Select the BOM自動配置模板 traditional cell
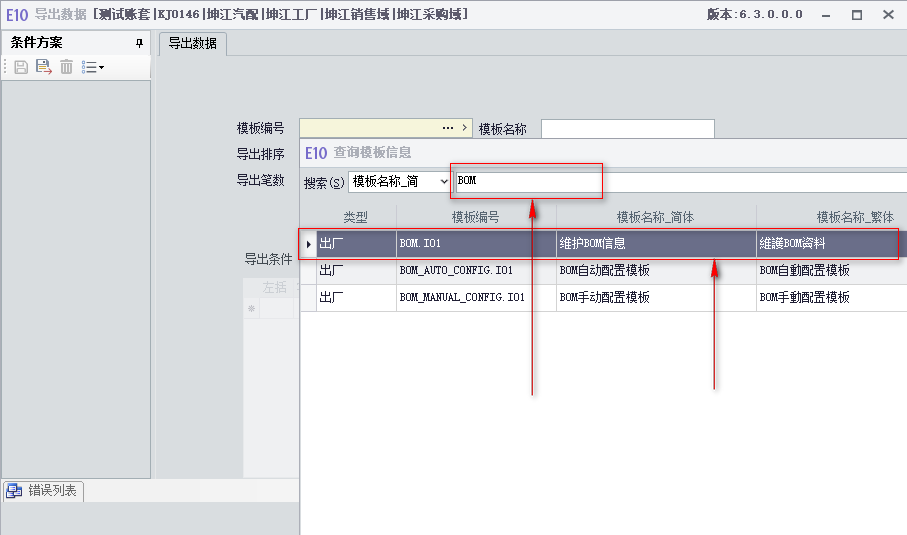Image resolution: width=907 pixels, height=535 pixels. [832, 271]
